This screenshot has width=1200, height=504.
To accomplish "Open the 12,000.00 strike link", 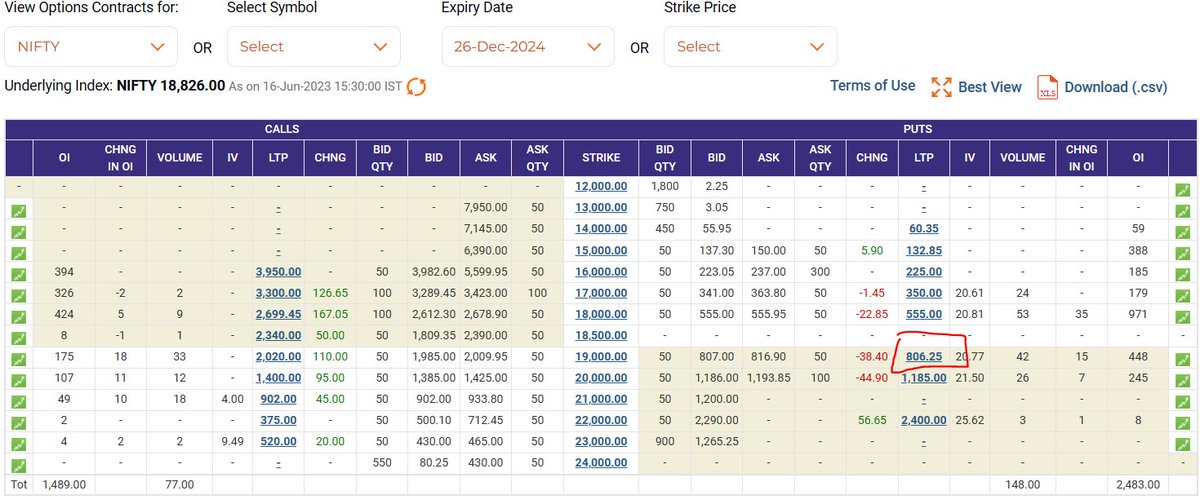I will (x=601, y=186).
